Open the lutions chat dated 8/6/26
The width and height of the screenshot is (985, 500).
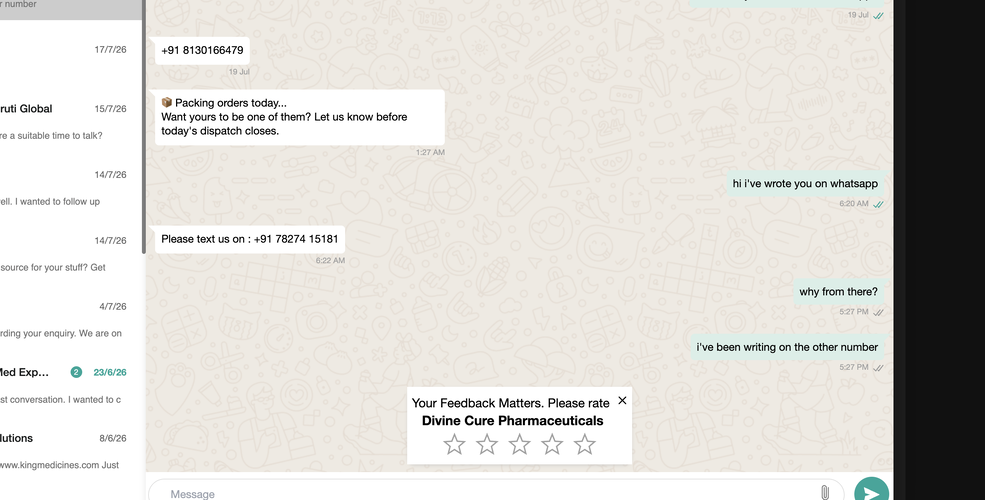click(x=71, y=451)
